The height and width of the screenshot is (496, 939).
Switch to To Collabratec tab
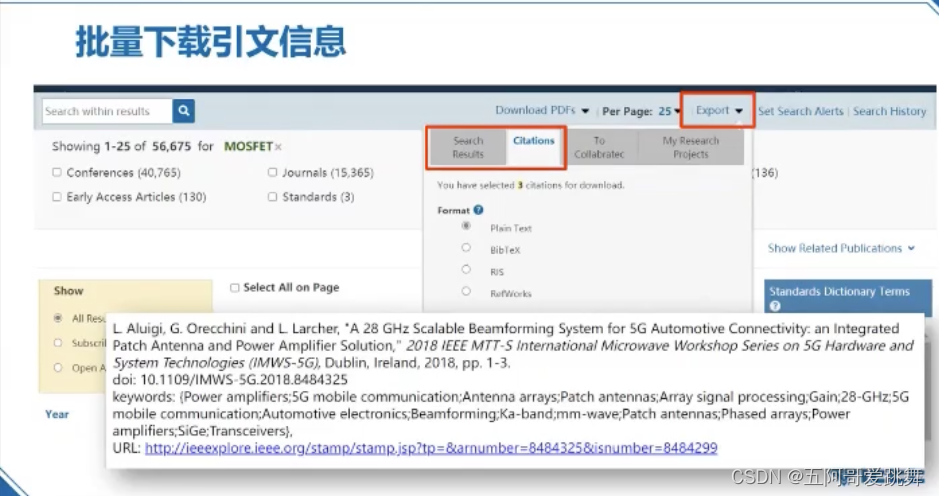(599, 147)
